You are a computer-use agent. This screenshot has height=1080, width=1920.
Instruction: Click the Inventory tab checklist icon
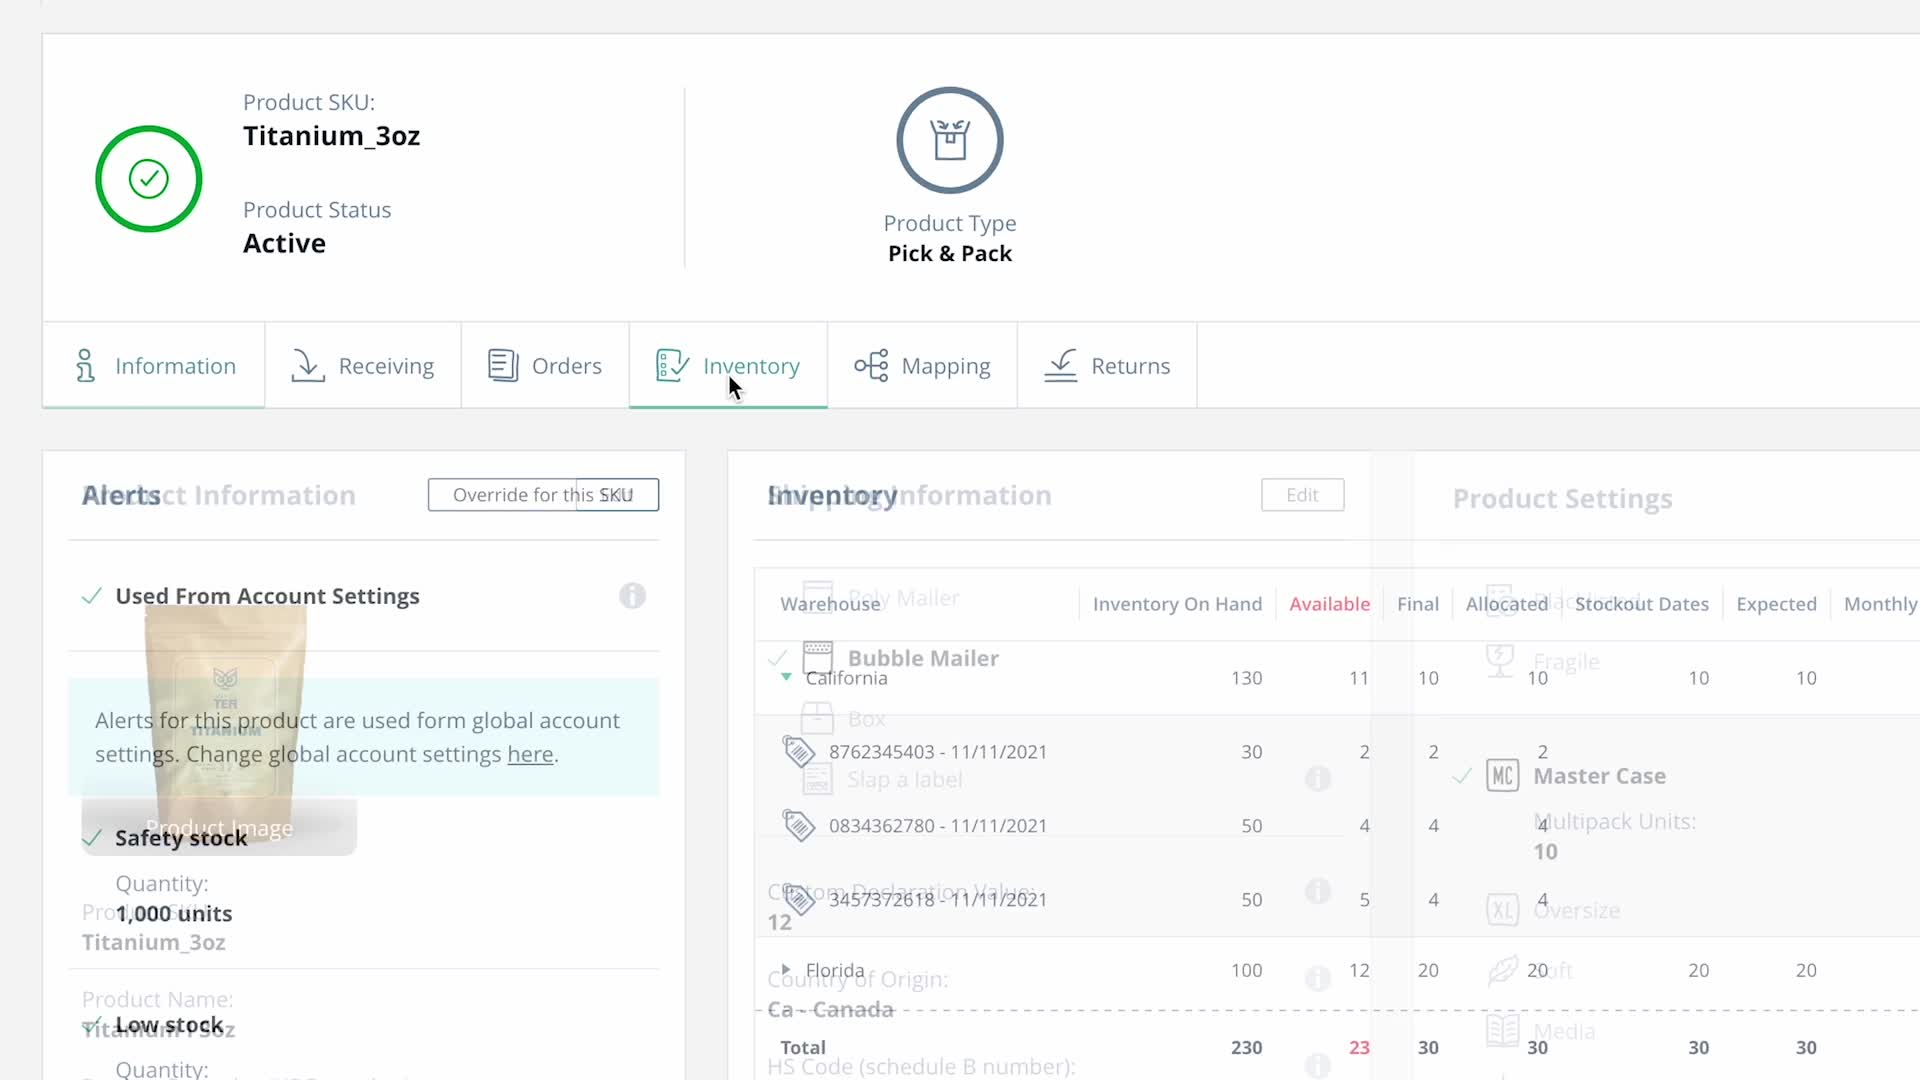672,366
